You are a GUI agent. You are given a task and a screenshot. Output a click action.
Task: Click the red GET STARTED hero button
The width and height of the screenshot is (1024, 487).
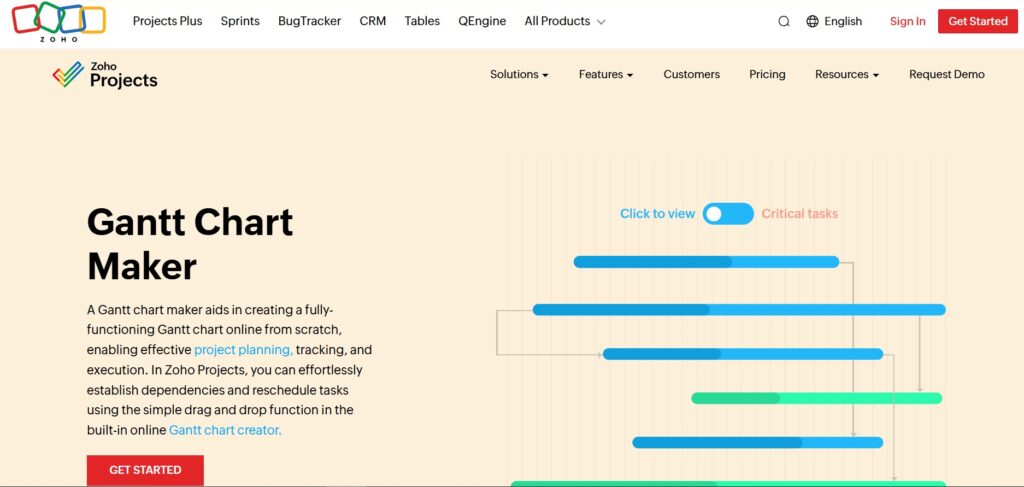coord(145,470)
